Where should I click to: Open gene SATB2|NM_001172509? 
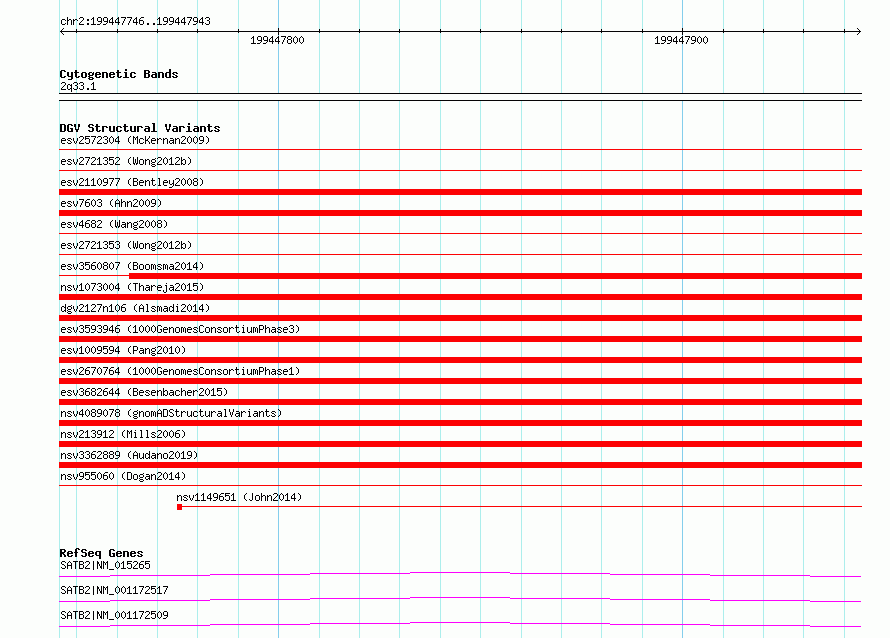pyautogui.click(x=114, y=615)
